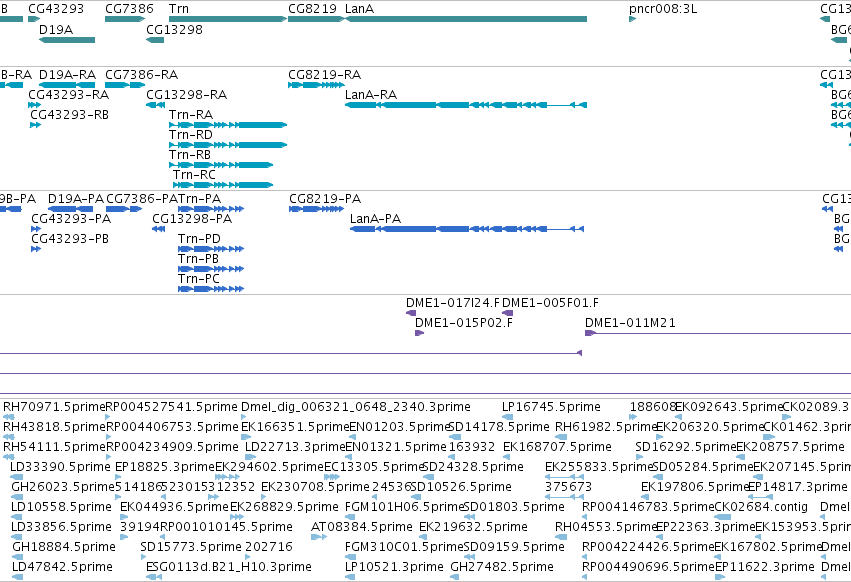Click the DME1-011M21 start marker

[590, 333]
